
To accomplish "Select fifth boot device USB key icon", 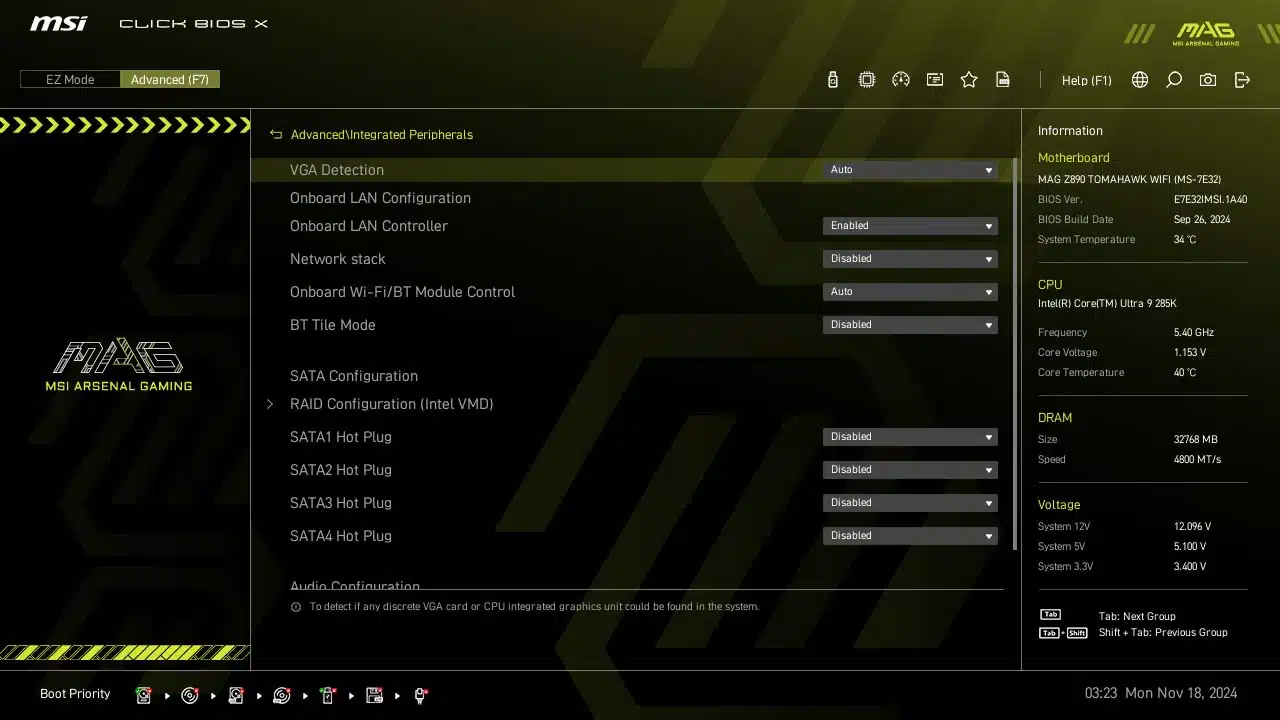I will [x=327, y=695].
